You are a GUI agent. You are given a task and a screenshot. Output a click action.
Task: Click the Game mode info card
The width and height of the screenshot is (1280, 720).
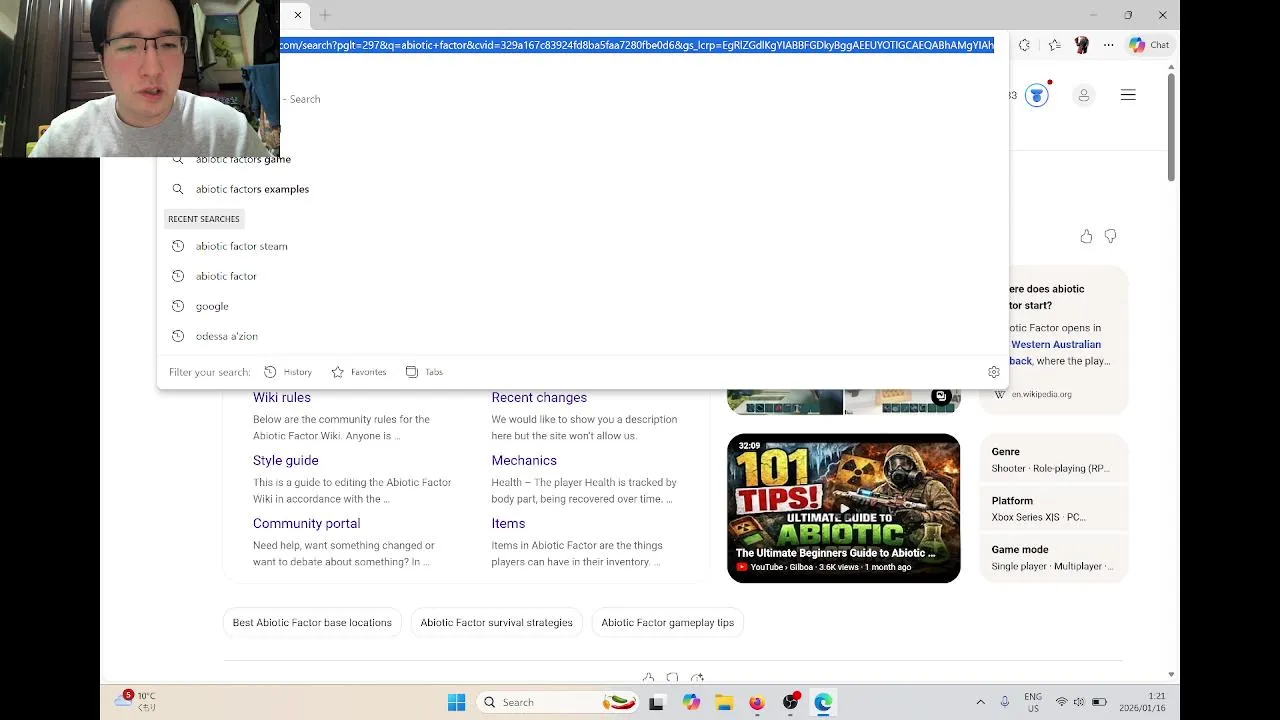(x=1054, y=558)
